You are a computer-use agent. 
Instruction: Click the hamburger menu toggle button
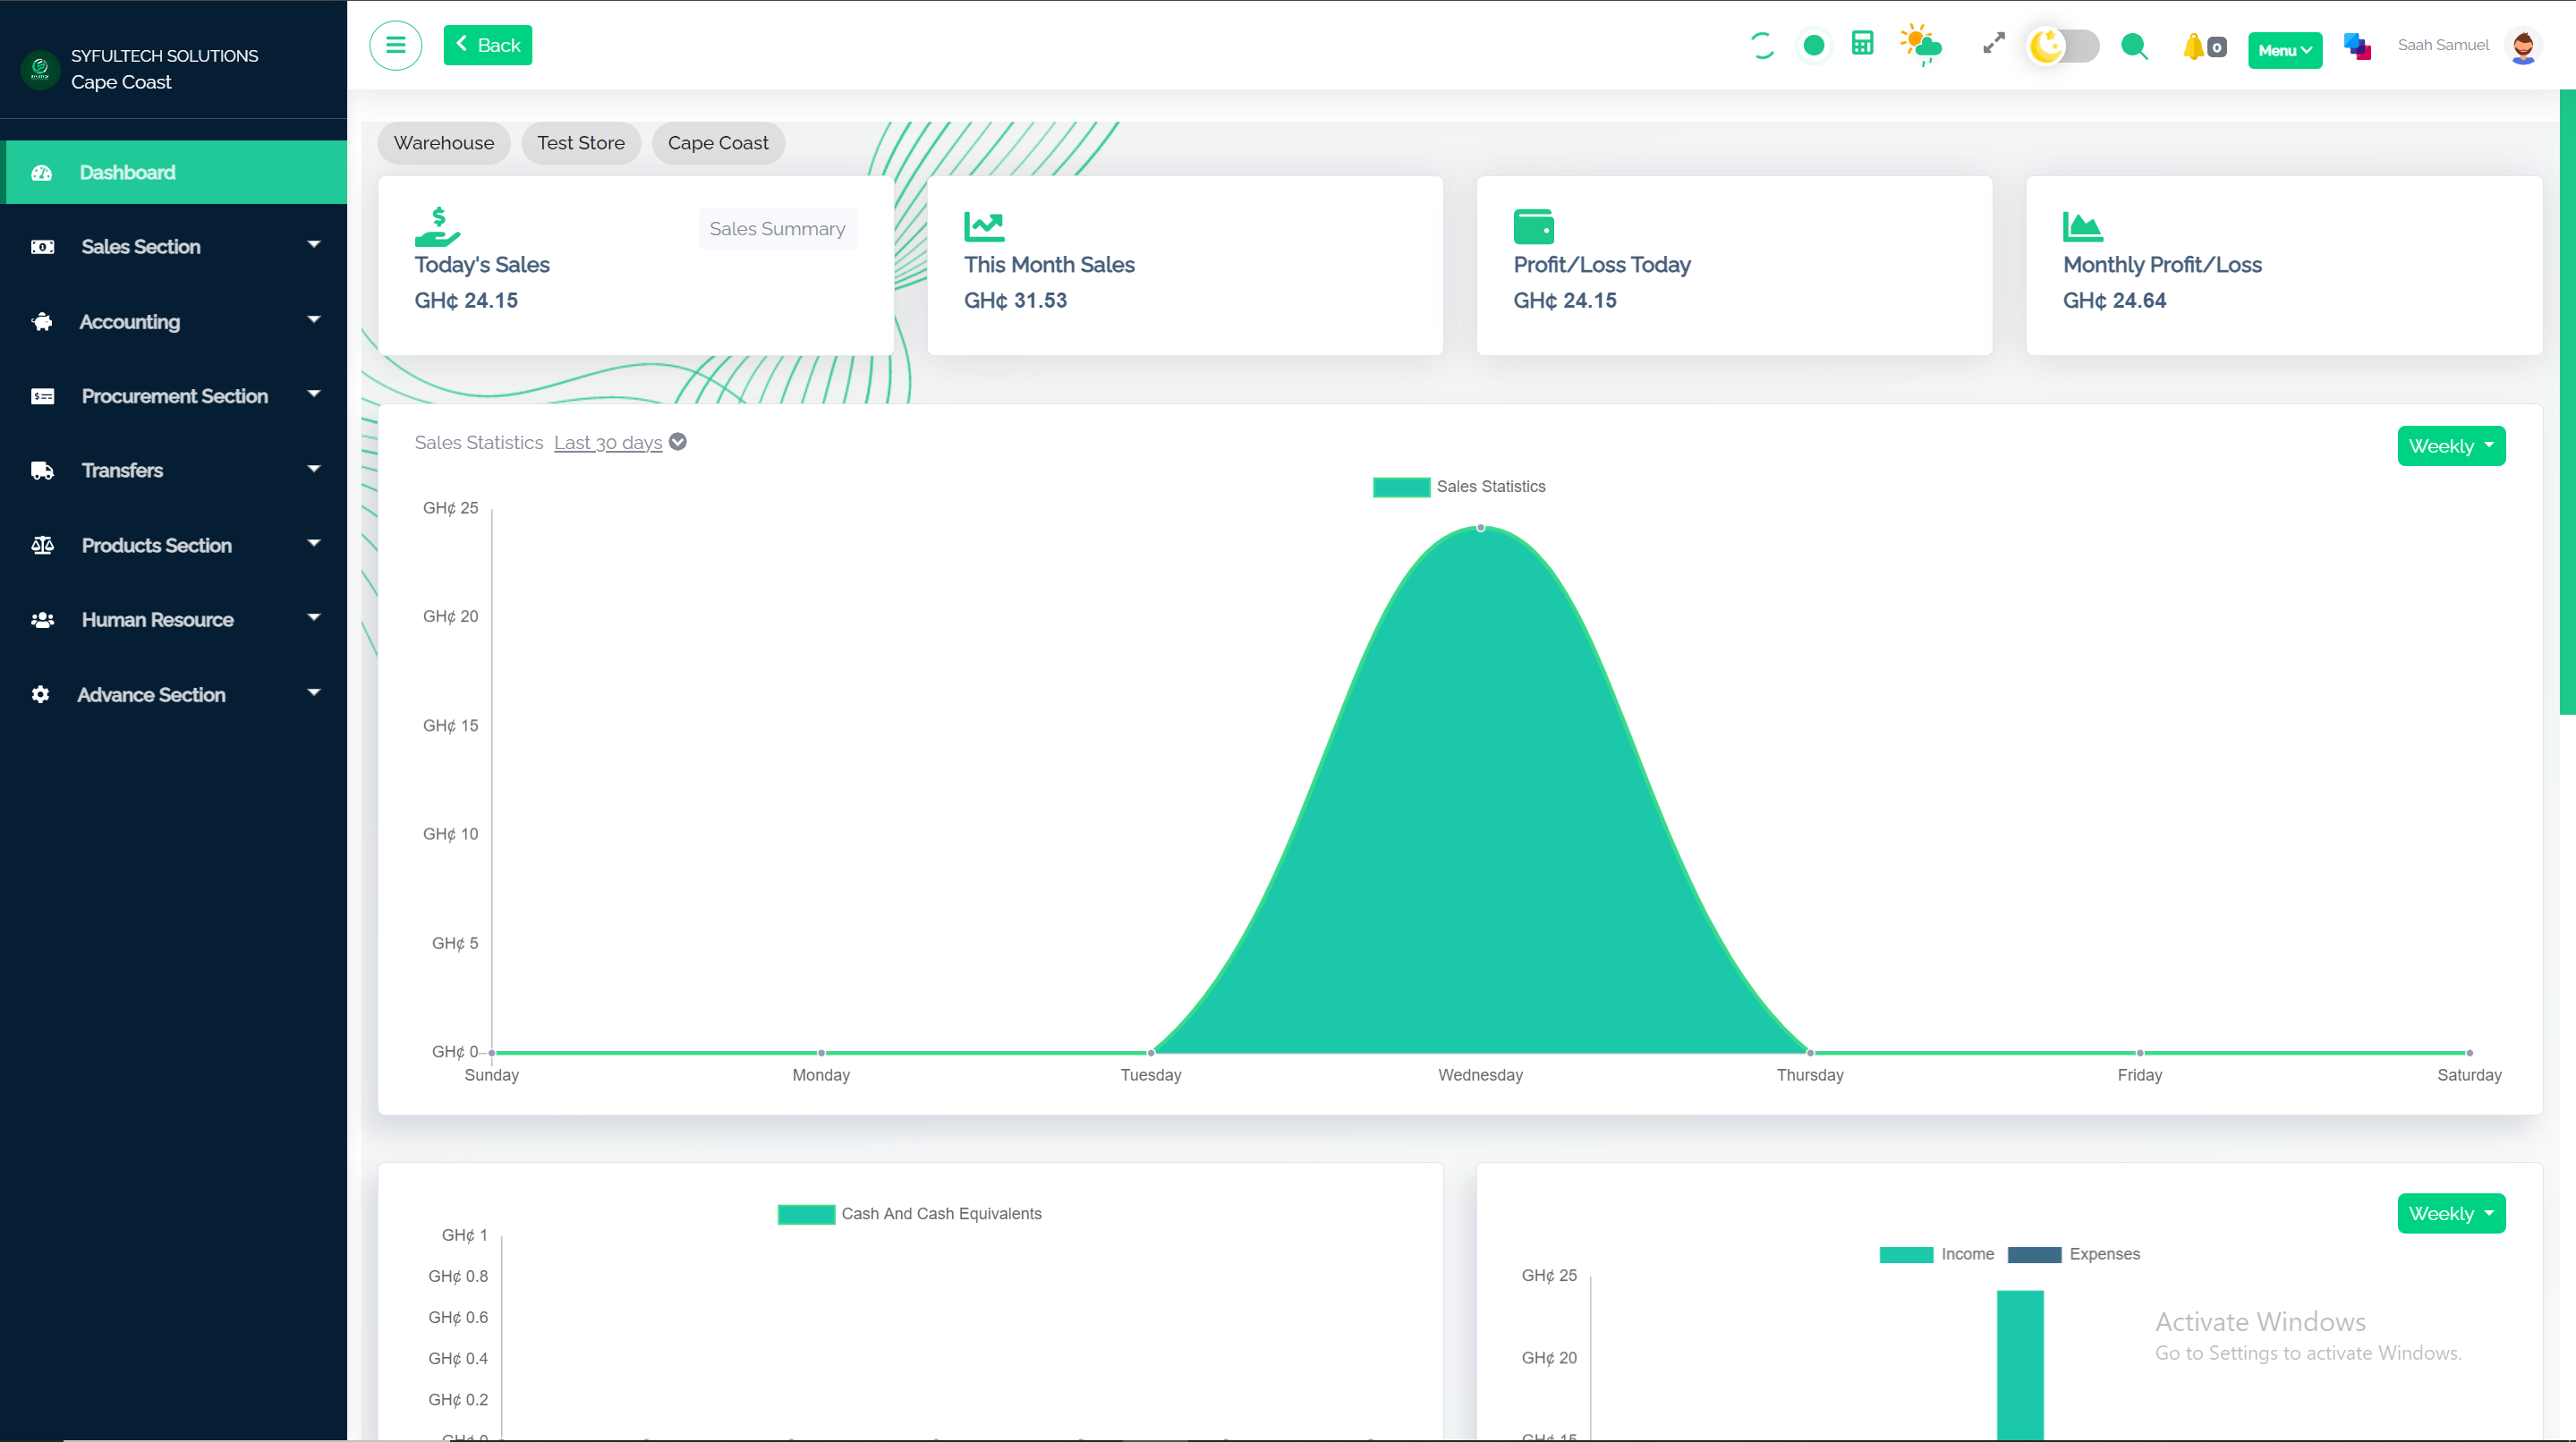point(395,45)
